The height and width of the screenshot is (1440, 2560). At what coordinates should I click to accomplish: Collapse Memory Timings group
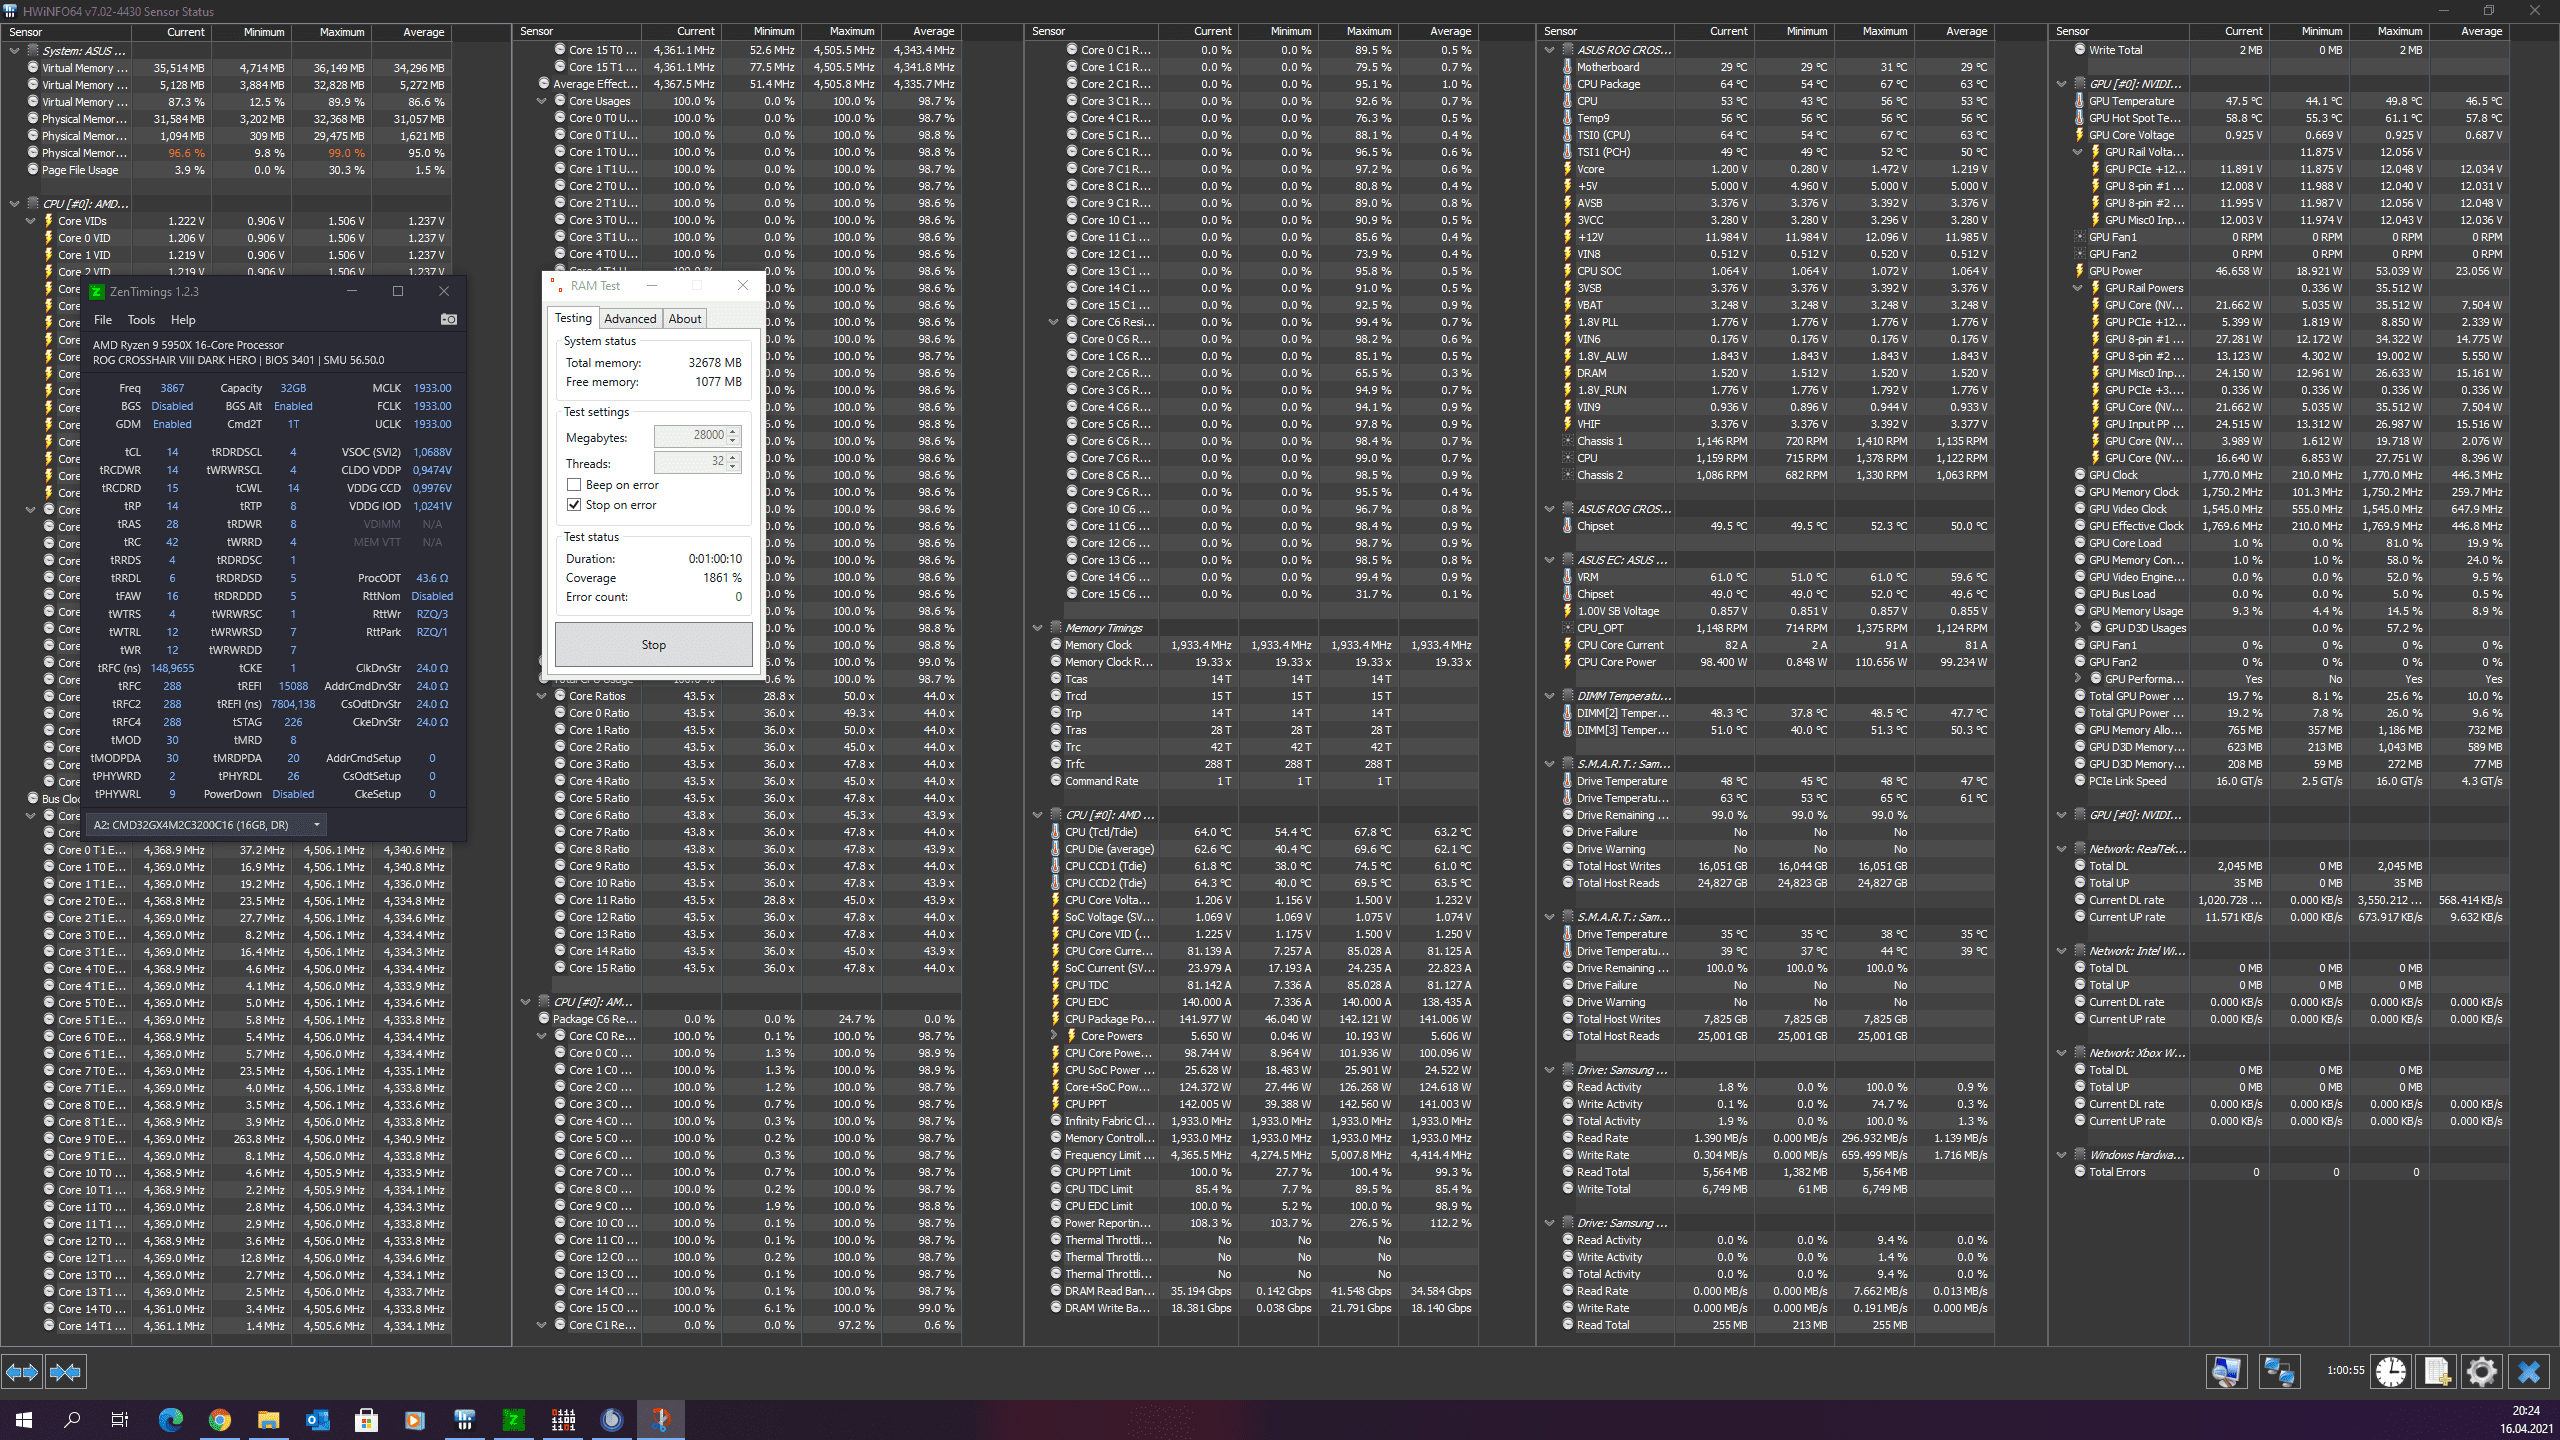tap(1038, 628)
